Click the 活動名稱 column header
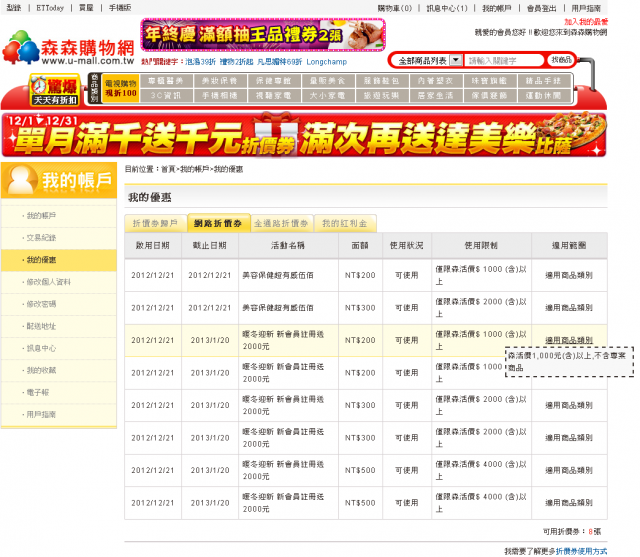The width and height of the screenshot is (640, 557). point(288,246)
